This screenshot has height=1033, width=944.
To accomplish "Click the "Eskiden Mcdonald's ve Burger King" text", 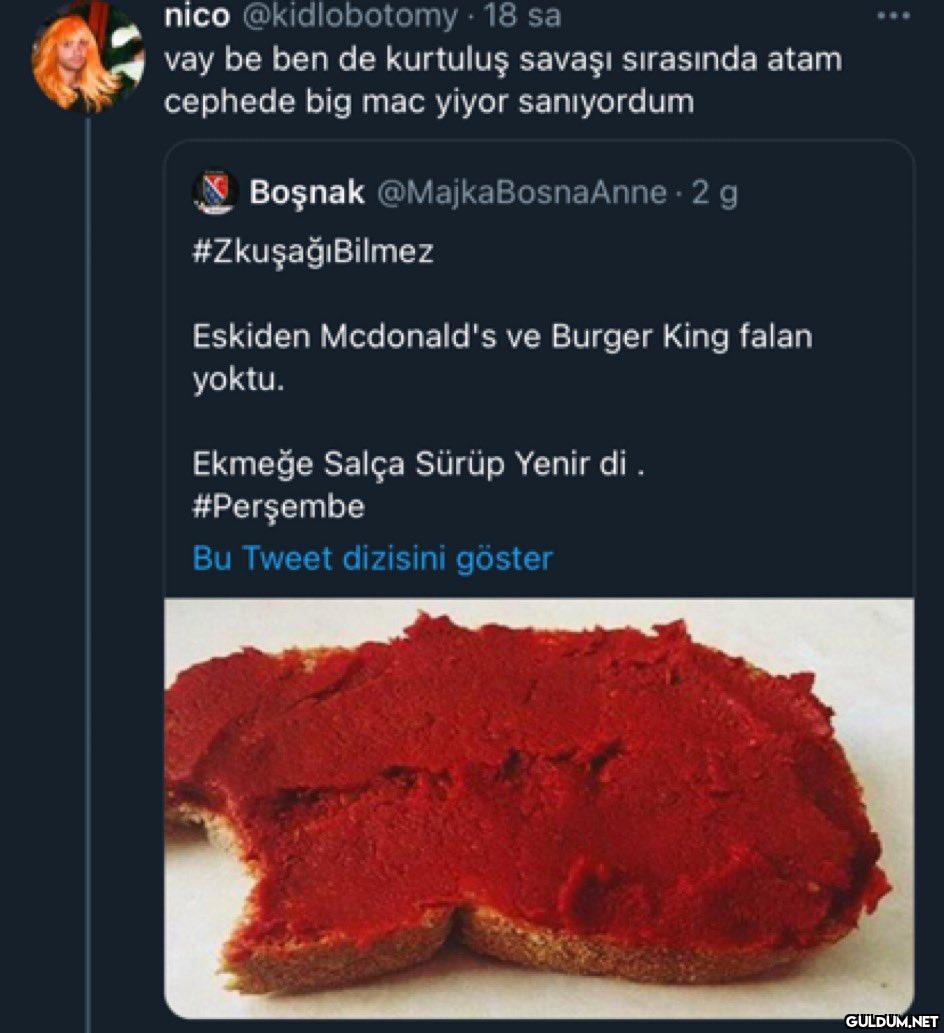I will [x=502, y=337].
